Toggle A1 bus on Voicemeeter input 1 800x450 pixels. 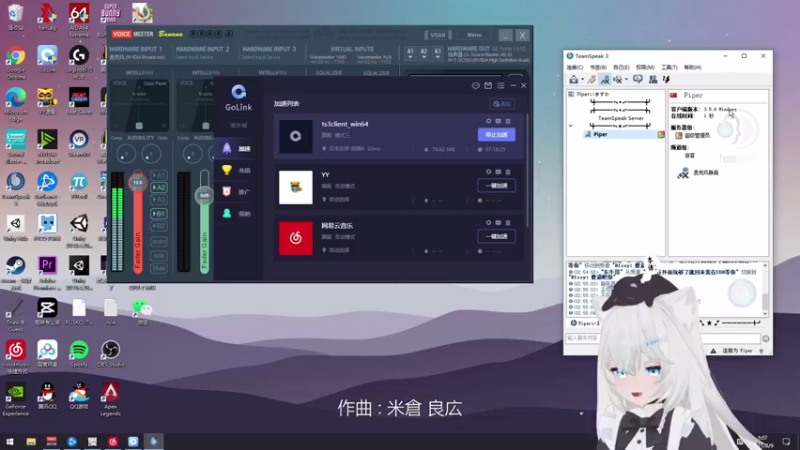click(159, 176)
